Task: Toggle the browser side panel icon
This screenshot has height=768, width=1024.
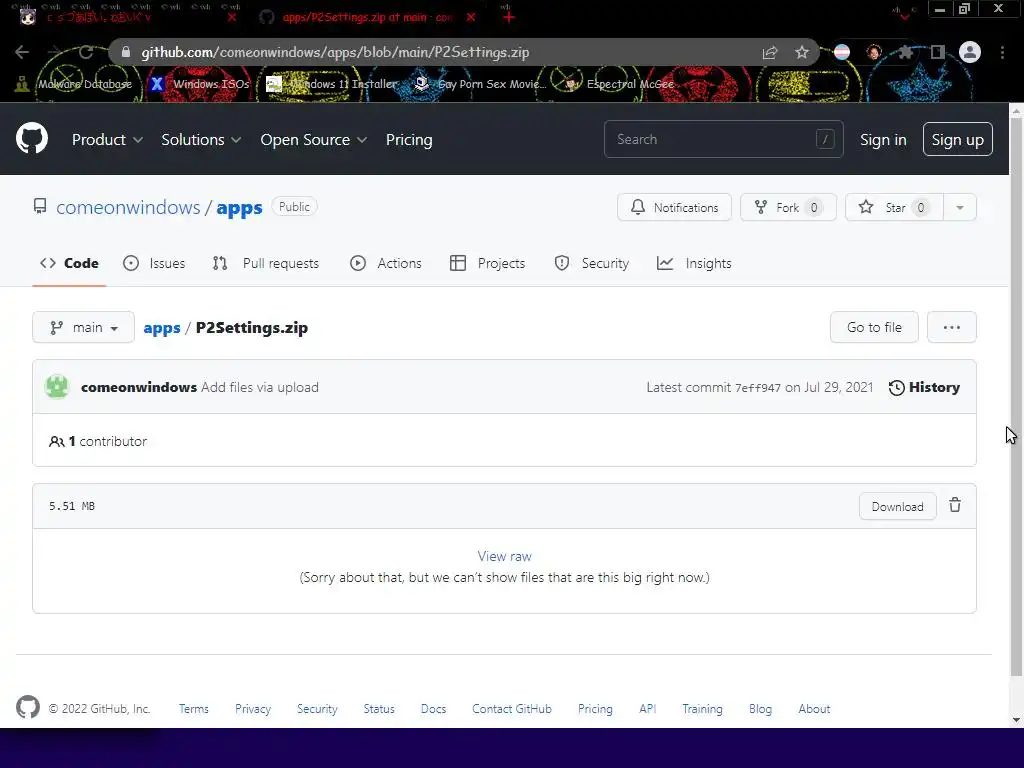Action: pyautogui.click(x=938, y=52)
